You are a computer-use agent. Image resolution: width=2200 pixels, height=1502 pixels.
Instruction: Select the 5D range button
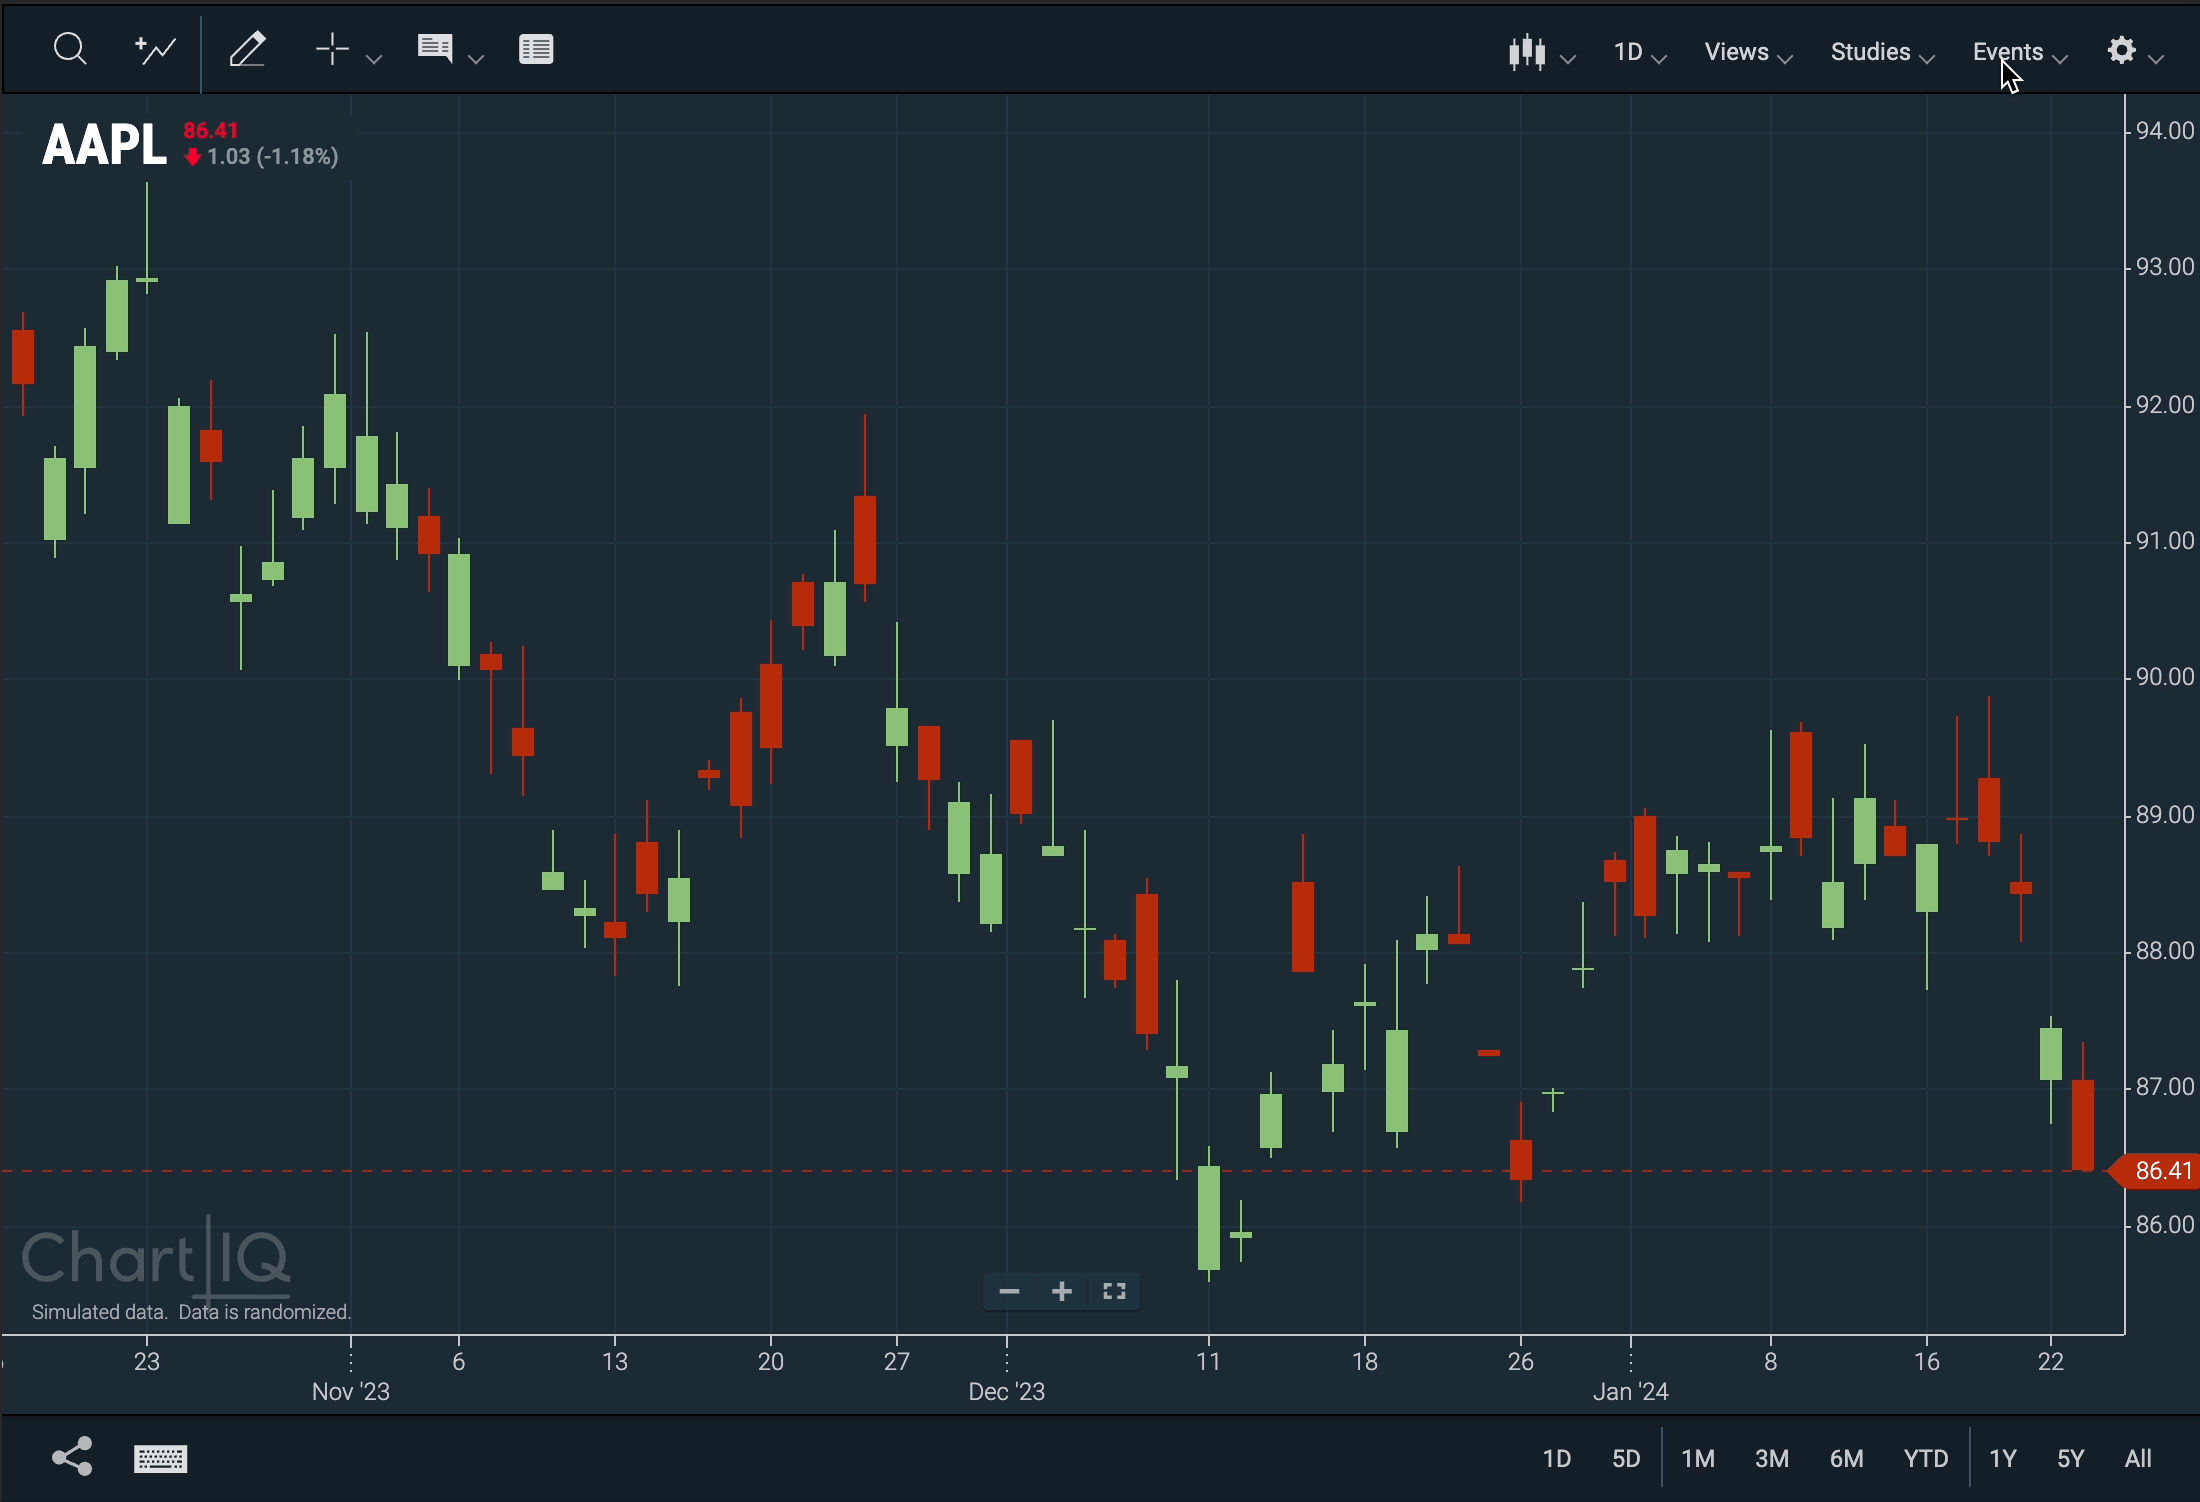tap(1627, 1459)
